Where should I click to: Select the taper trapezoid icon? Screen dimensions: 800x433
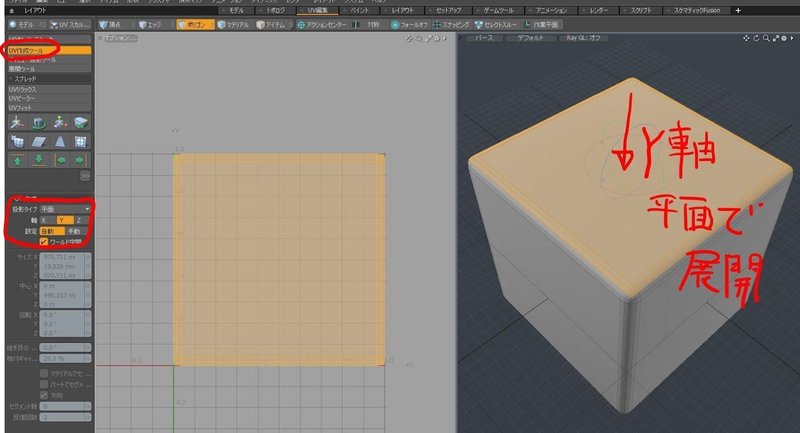point(60,141)
